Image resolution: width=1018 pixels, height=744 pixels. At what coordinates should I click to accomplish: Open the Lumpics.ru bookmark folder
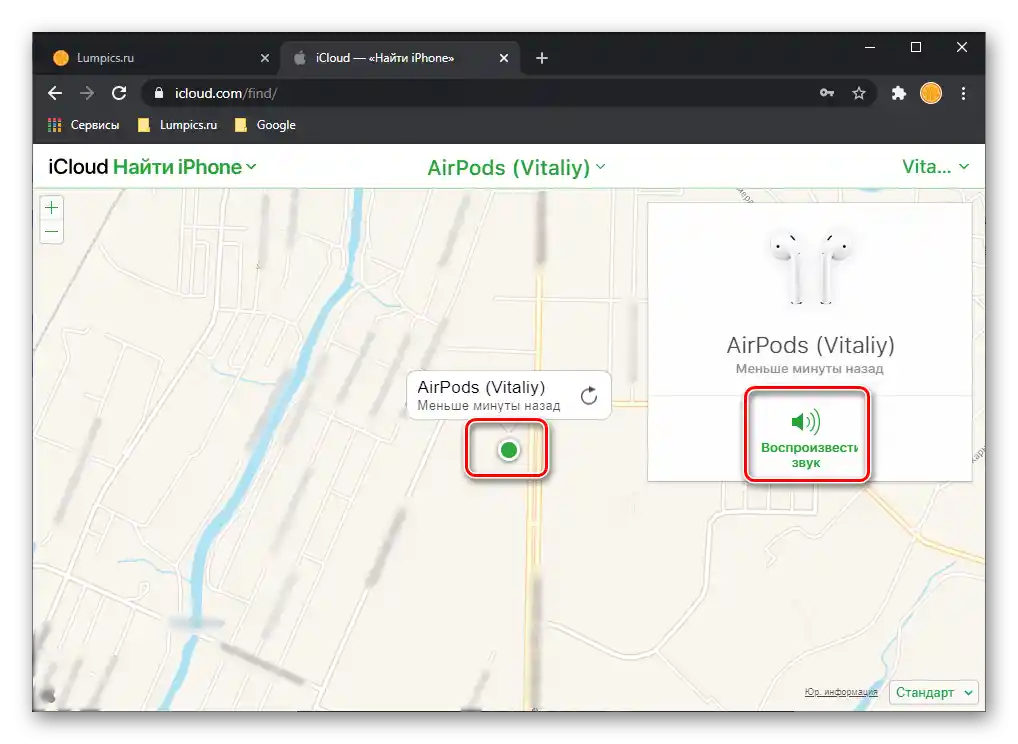[177, 125]
